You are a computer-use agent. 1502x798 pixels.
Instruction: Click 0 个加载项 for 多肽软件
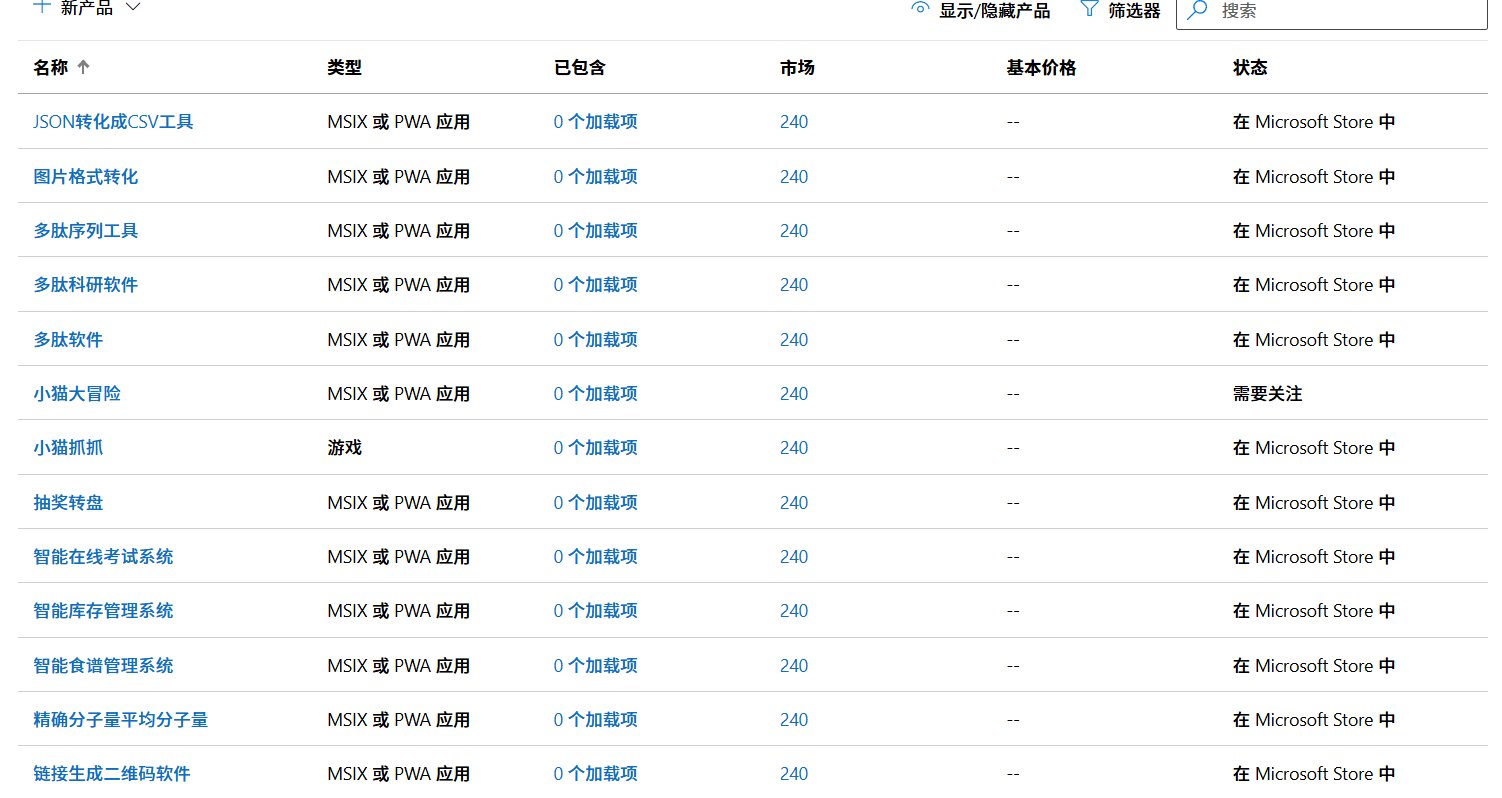[595, 340]
